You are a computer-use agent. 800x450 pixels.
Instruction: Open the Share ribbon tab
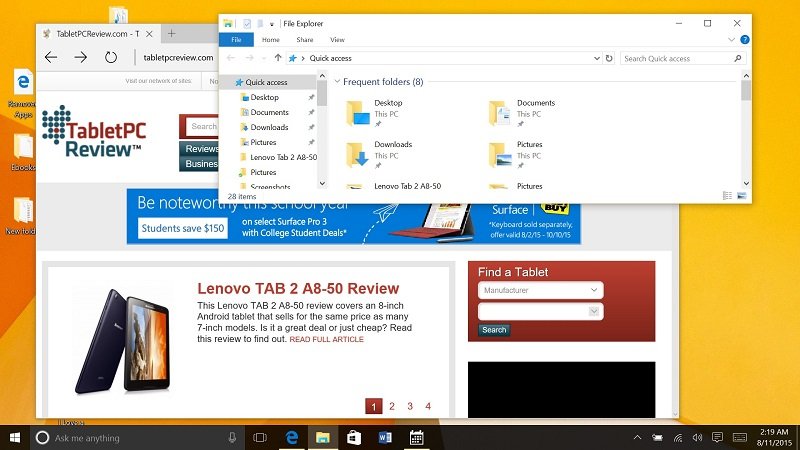pyautogui.click(x=305, y=40)
